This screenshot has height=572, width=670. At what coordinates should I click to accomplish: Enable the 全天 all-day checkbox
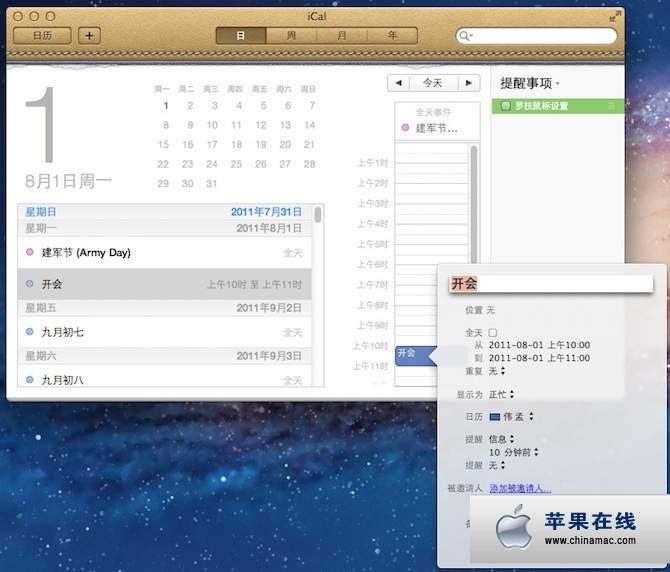(x=492, y=332)
